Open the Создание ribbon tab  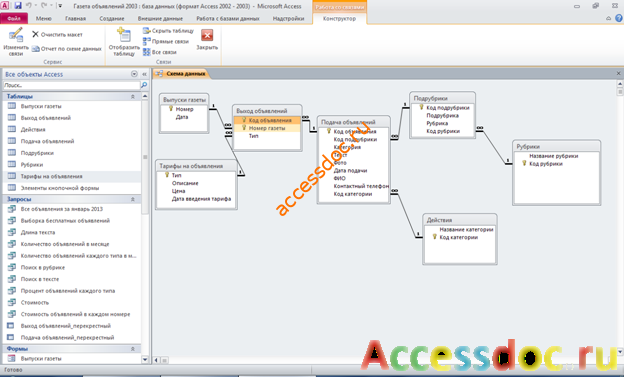(112, 18)
